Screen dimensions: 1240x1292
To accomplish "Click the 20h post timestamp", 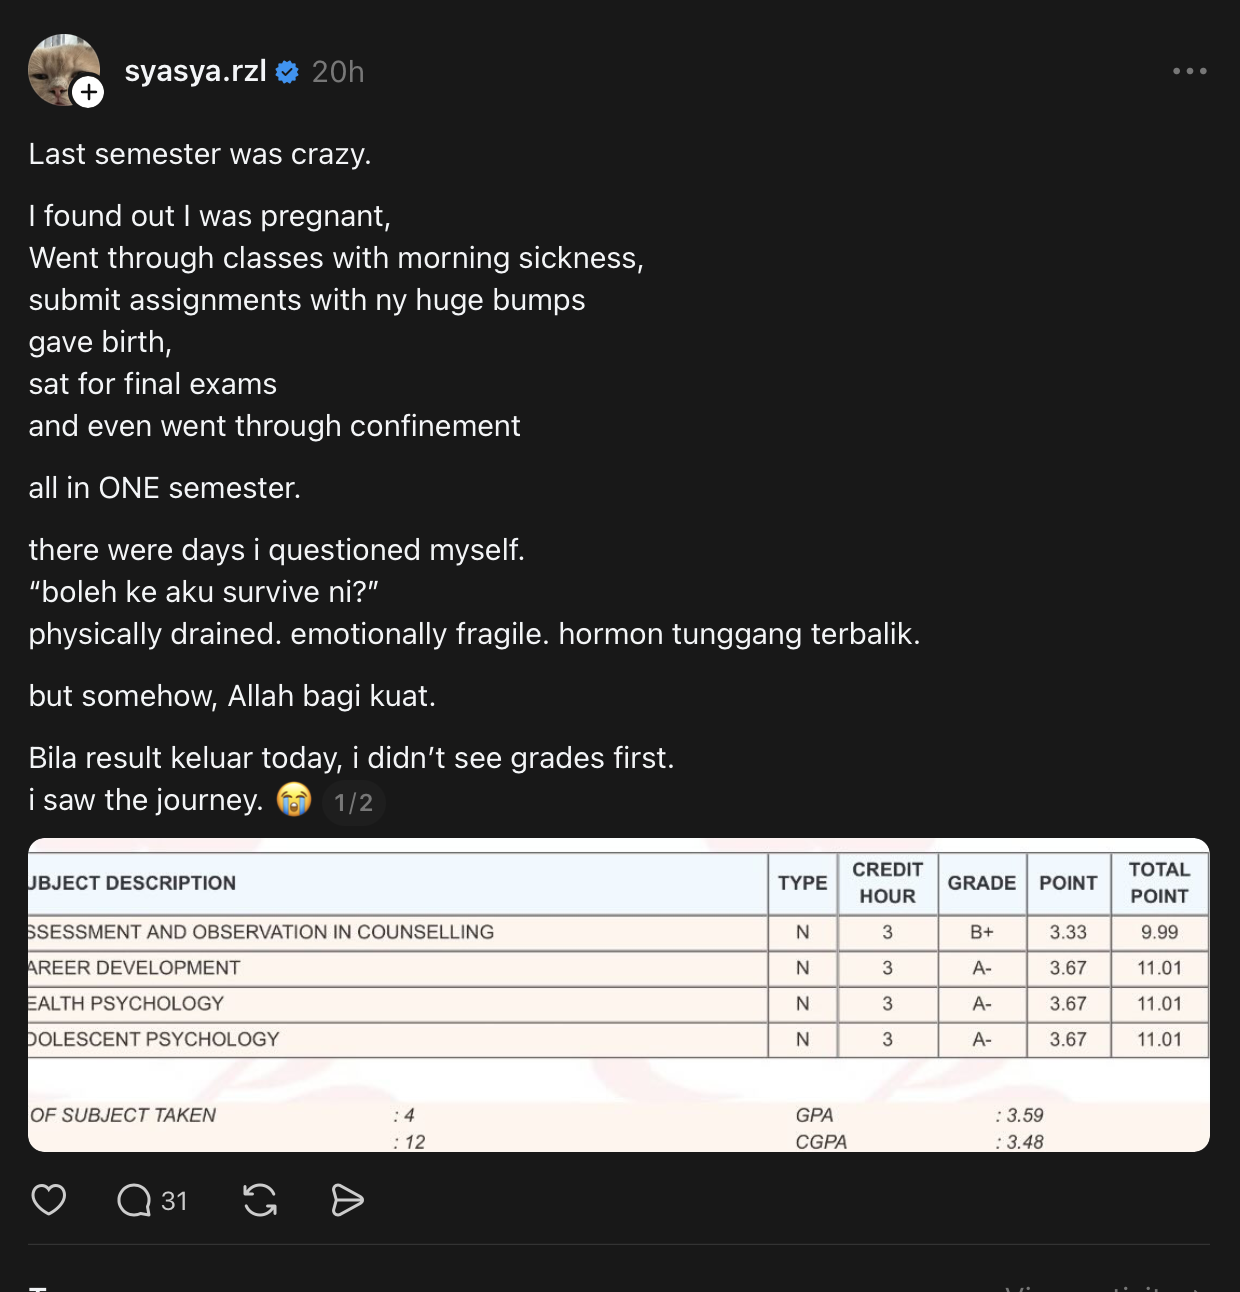I will 338,72.
